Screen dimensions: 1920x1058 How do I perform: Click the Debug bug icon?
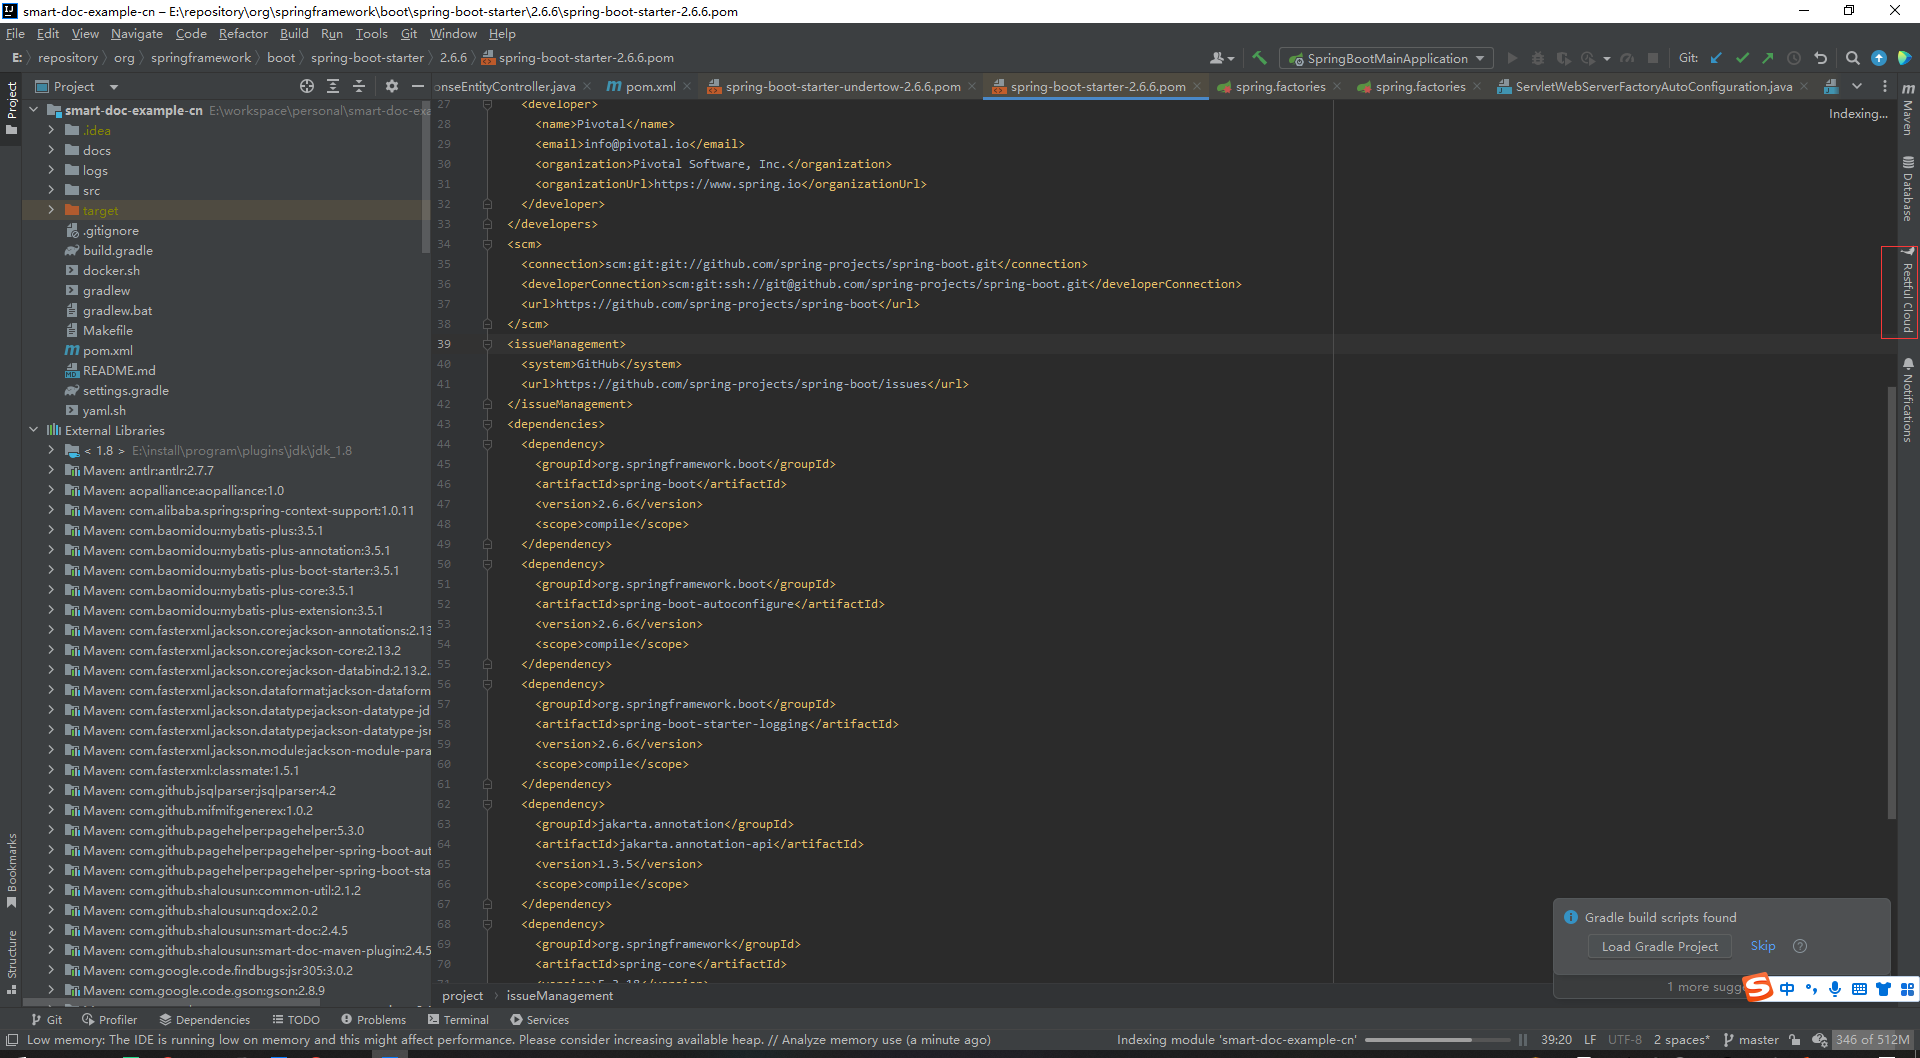(1538, 58)
